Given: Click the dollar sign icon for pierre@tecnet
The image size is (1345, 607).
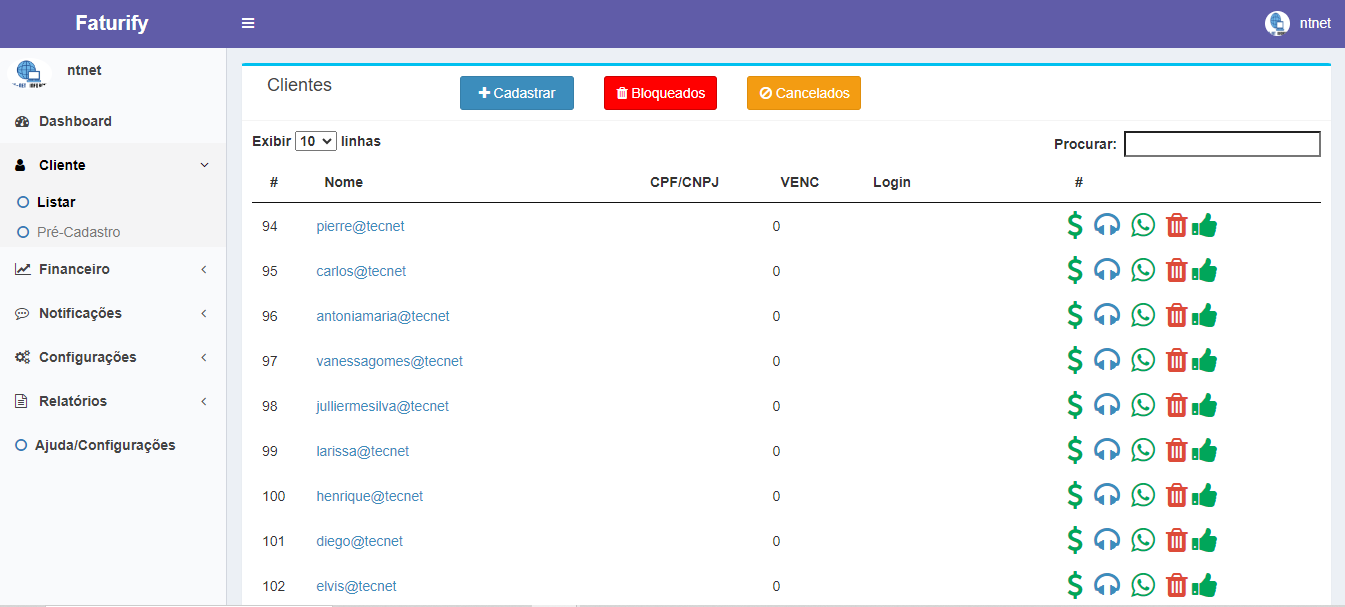Looking at the screenshot, I should coord(1075,225).
